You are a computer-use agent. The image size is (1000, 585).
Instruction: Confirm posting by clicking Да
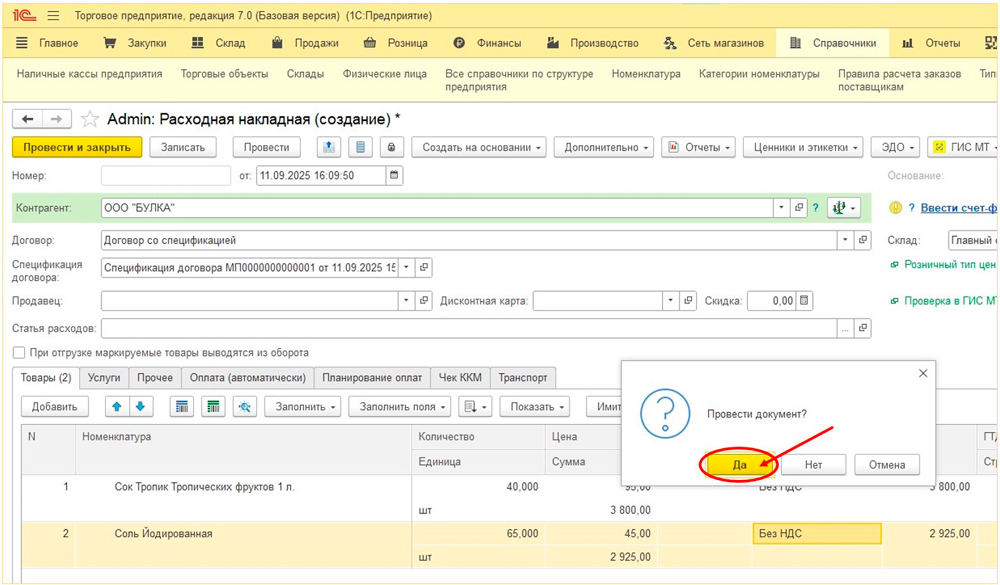click(739, 464)
